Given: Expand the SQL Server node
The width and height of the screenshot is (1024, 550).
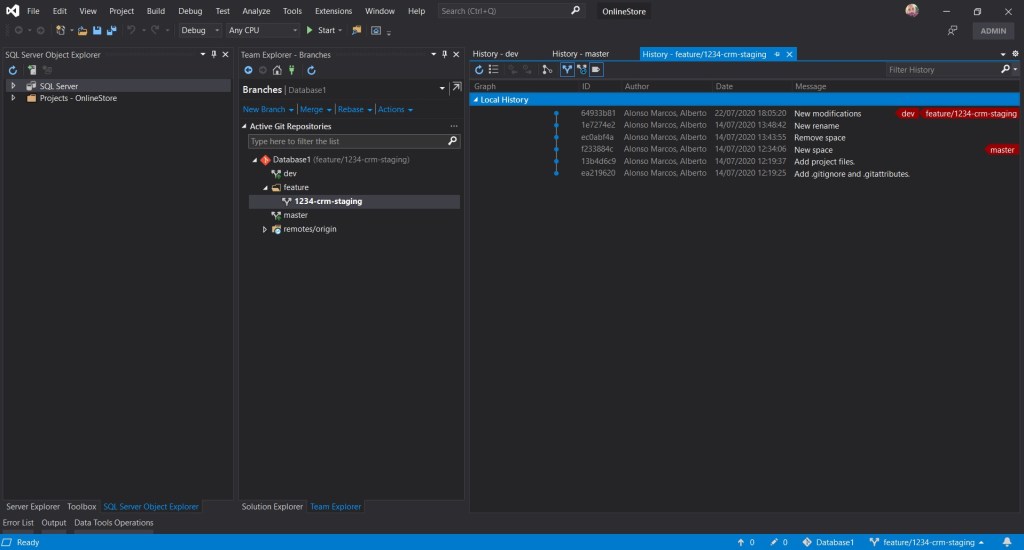Looking at the screenshot, I should [13, 86].
